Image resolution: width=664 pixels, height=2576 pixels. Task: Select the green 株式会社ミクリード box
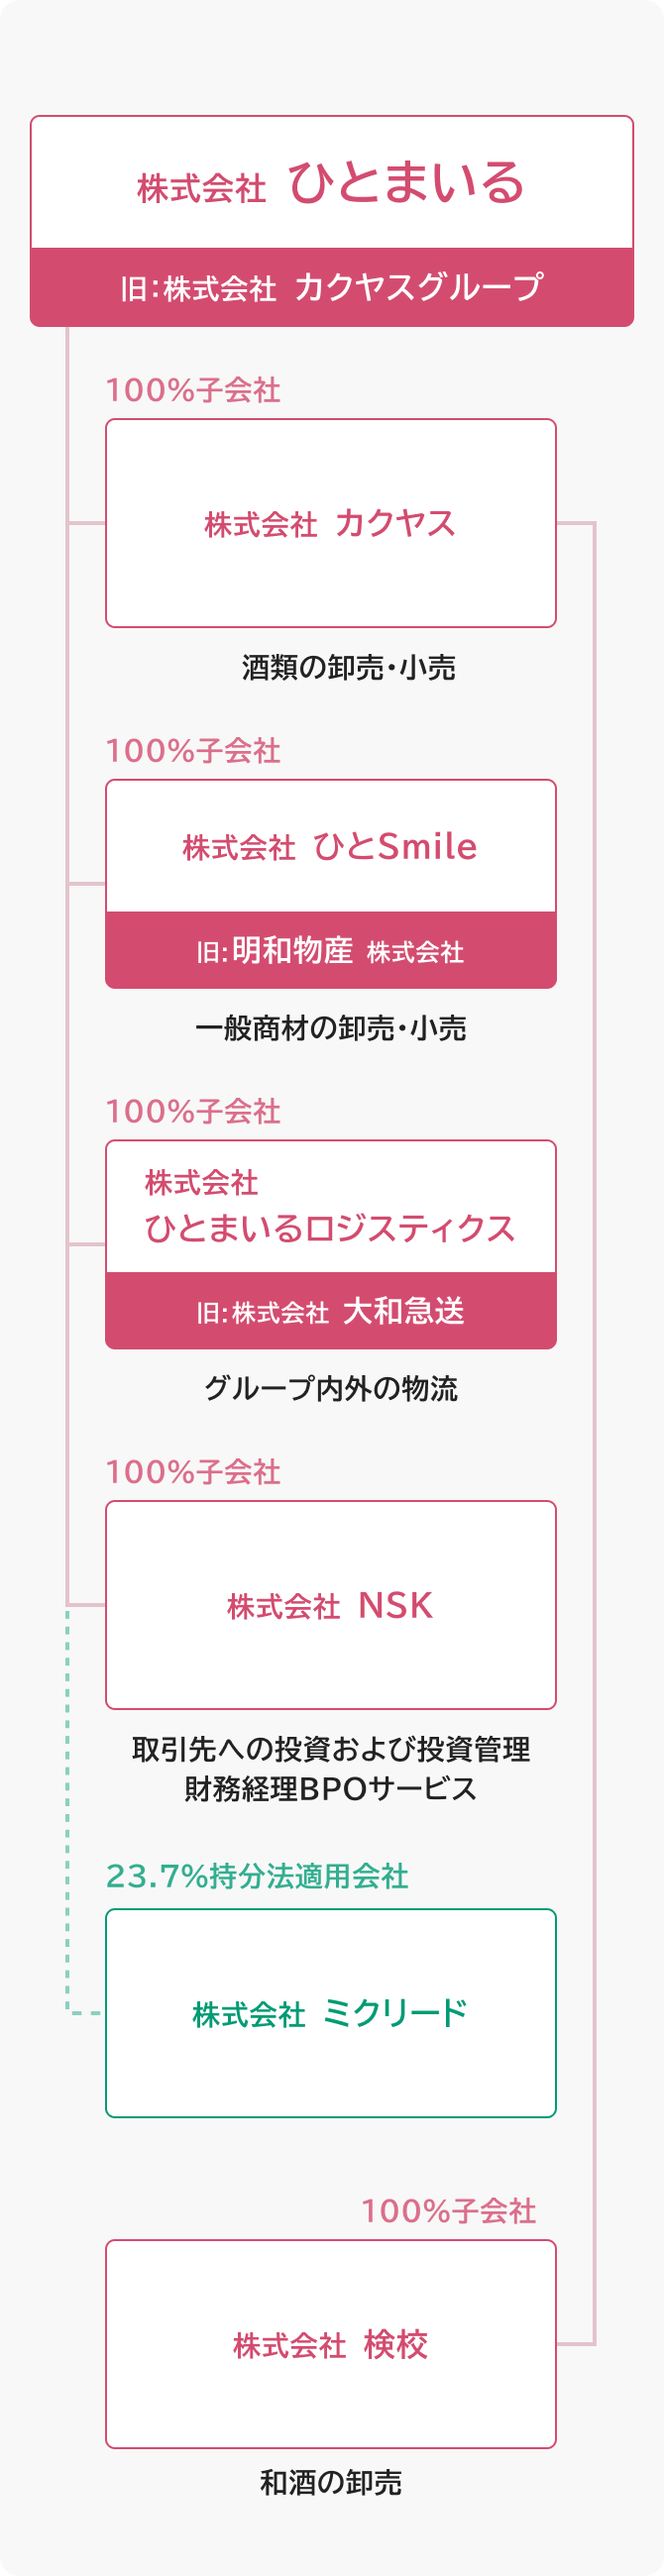coord(331,2013)
